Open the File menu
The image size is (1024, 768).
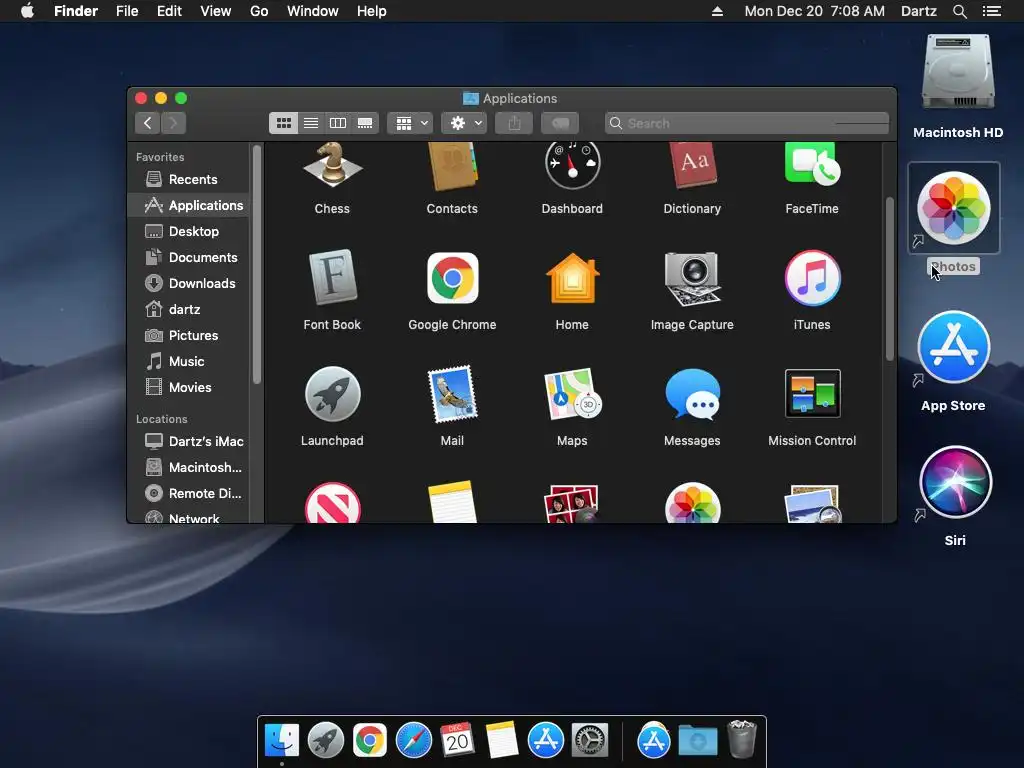click(x=127, y=11)
